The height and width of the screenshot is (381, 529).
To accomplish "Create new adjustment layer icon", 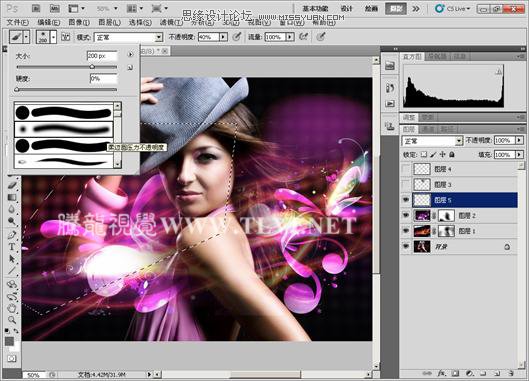I will tap(470, 373).
